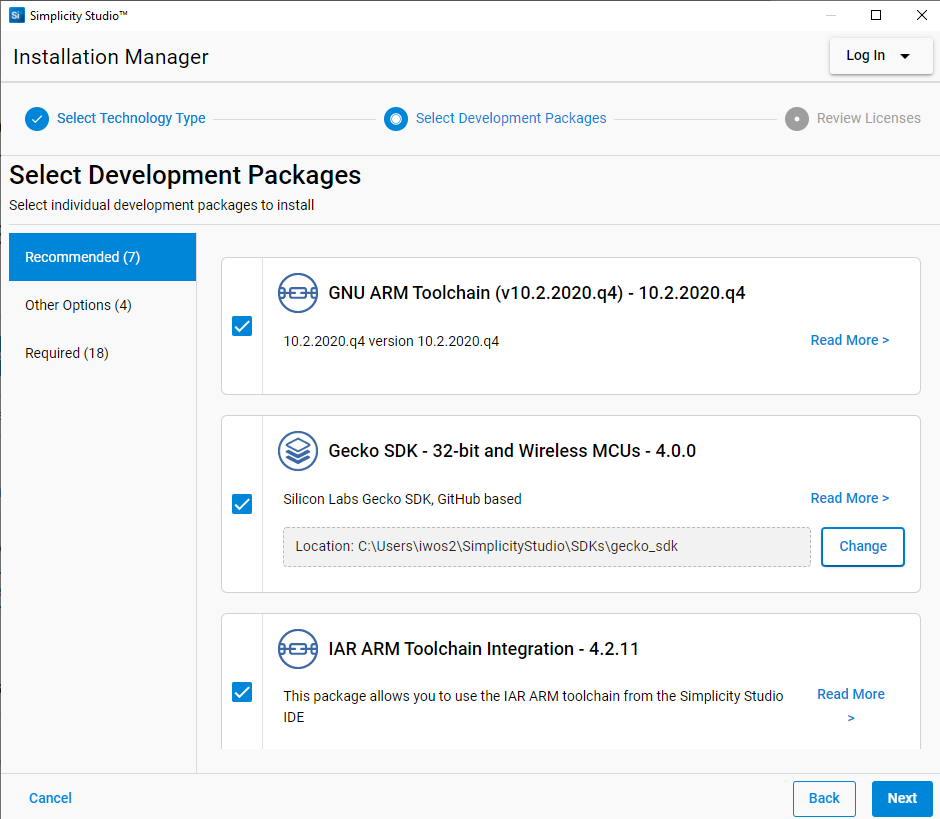Viewport: 940px width, 819px height.
Task: Click the completed Select Technology Type step icon
Action: point(37,119)
